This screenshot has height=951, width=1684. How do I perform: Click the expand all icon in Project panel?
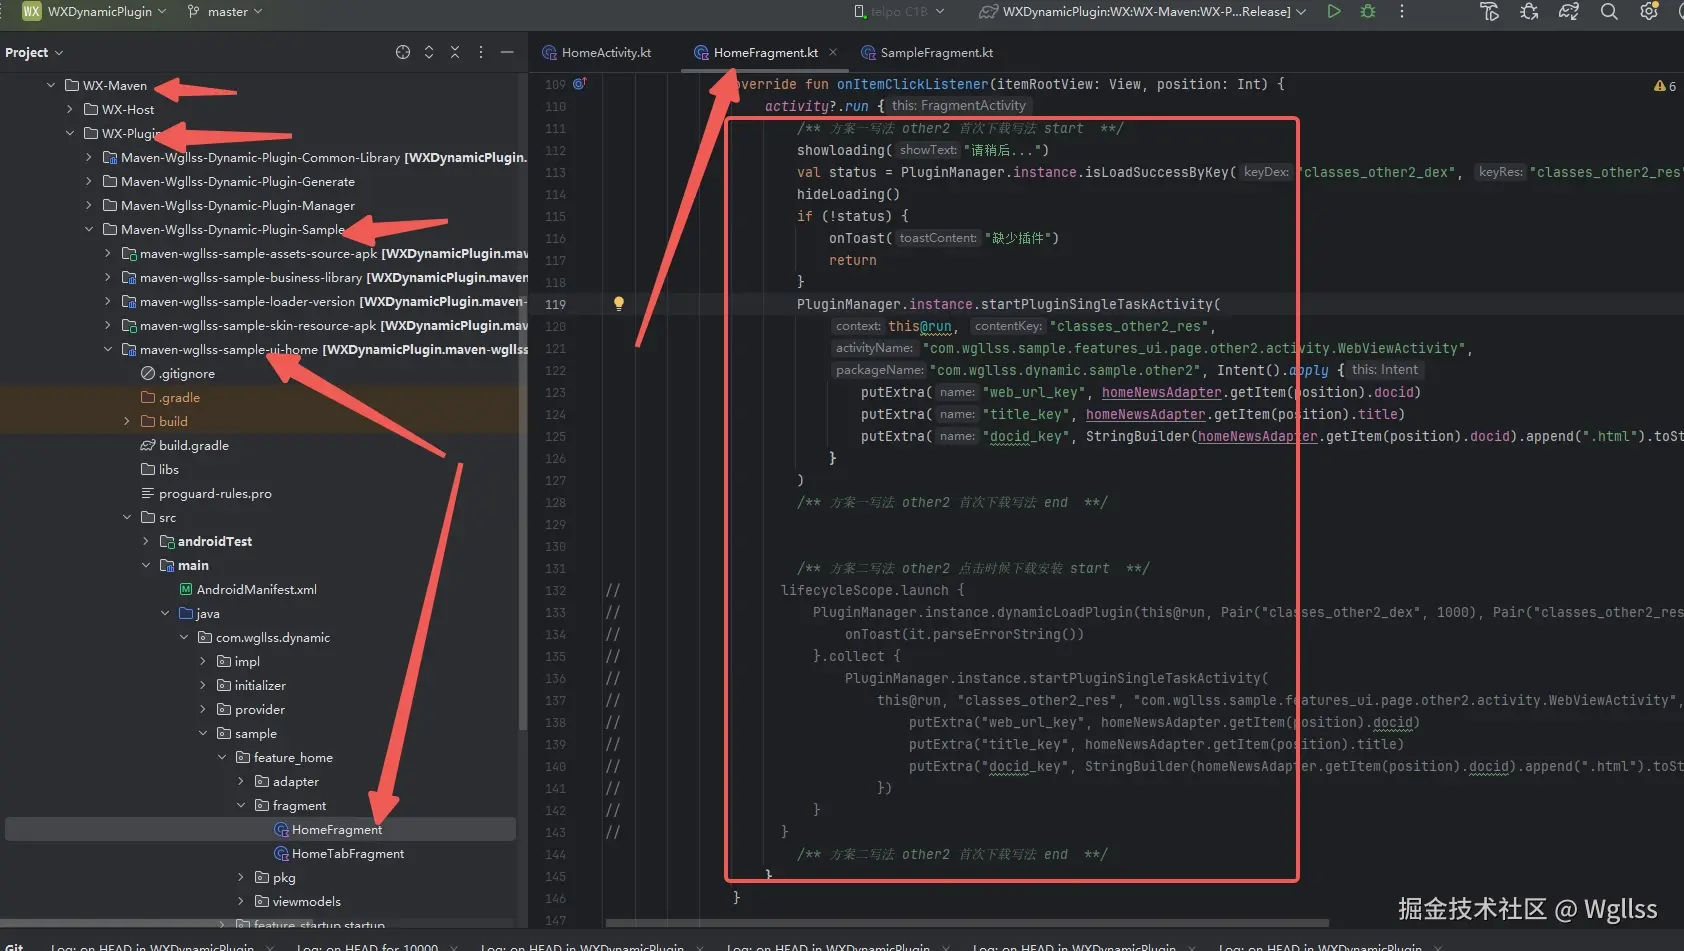[429, 52]
